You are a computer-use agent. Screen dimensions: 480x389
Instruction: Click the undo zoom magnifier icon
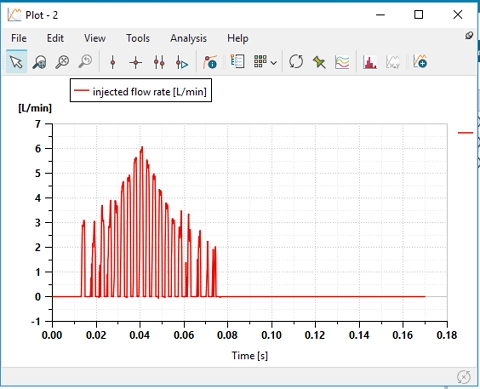click(85, 62)
